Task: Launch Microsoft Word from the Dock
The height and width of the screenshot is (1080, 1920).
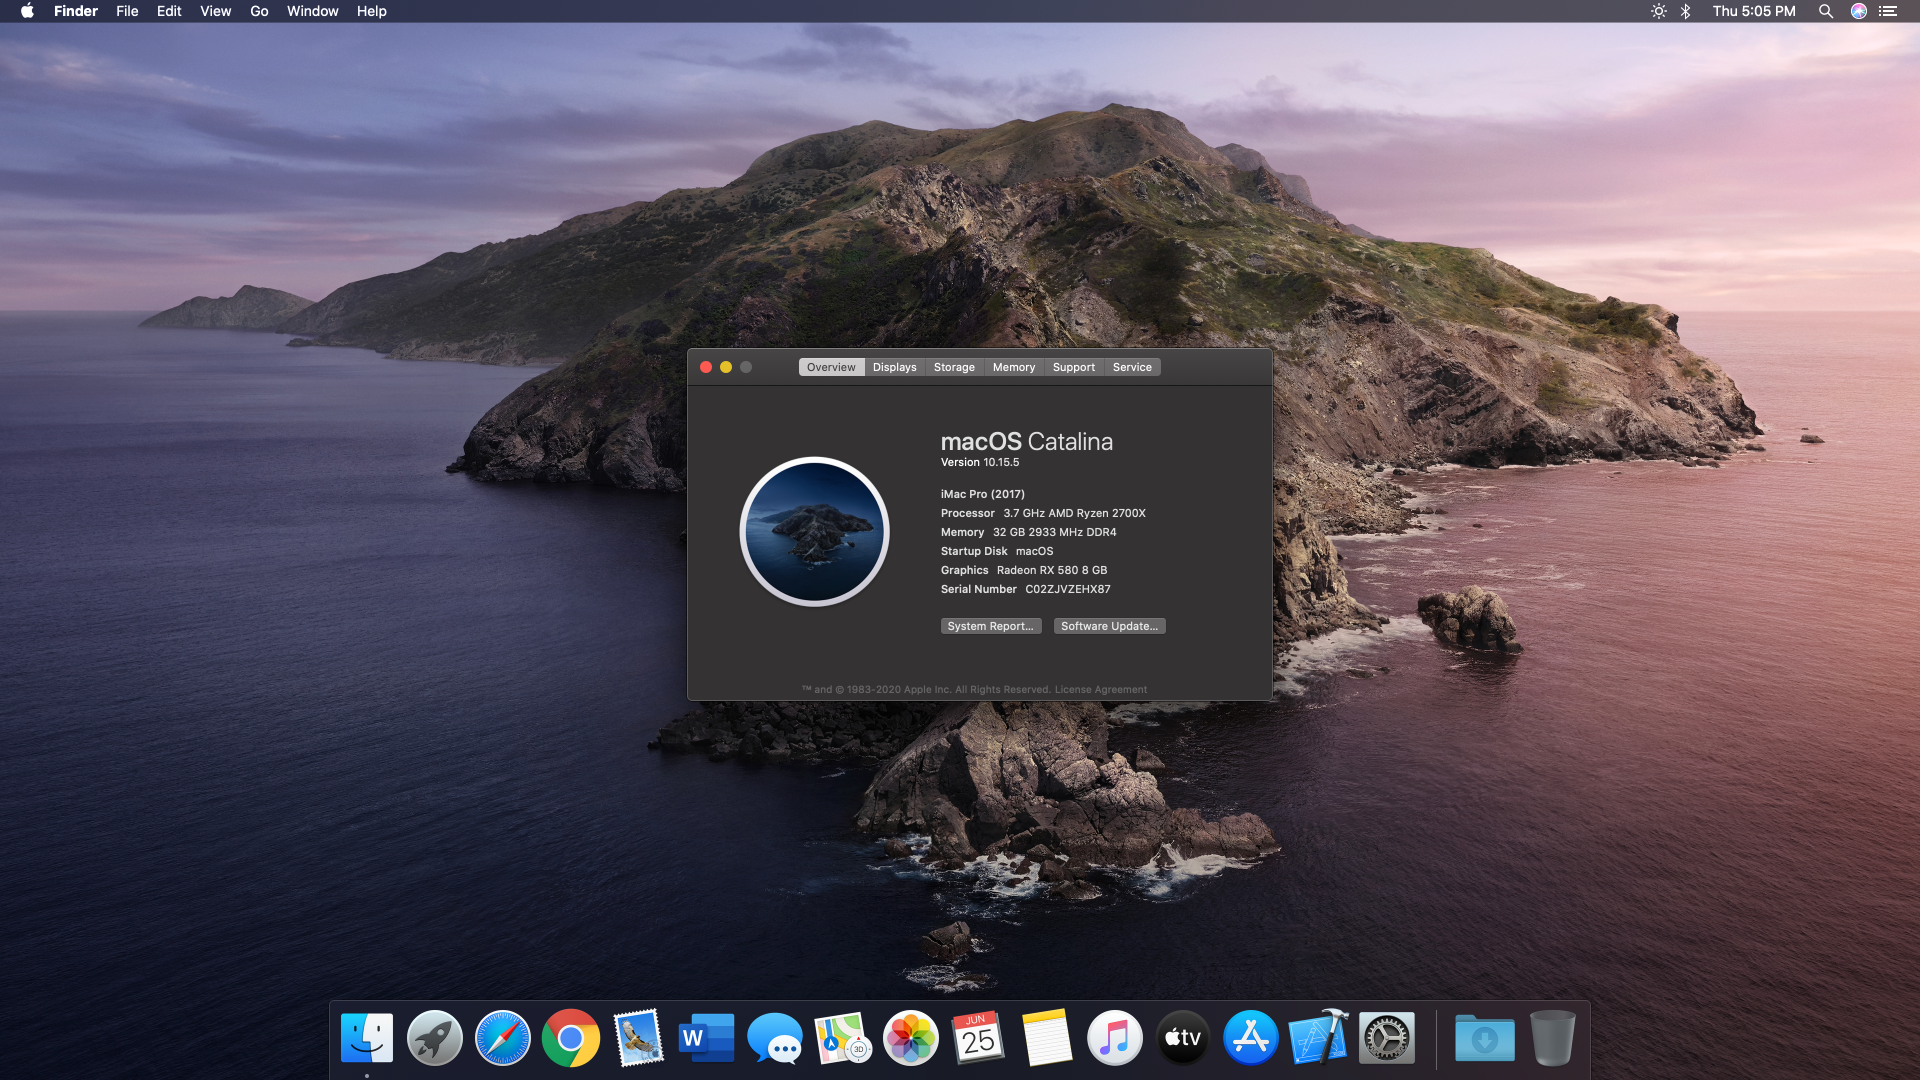Action: pyautogui.click(x=706, y=1038)
